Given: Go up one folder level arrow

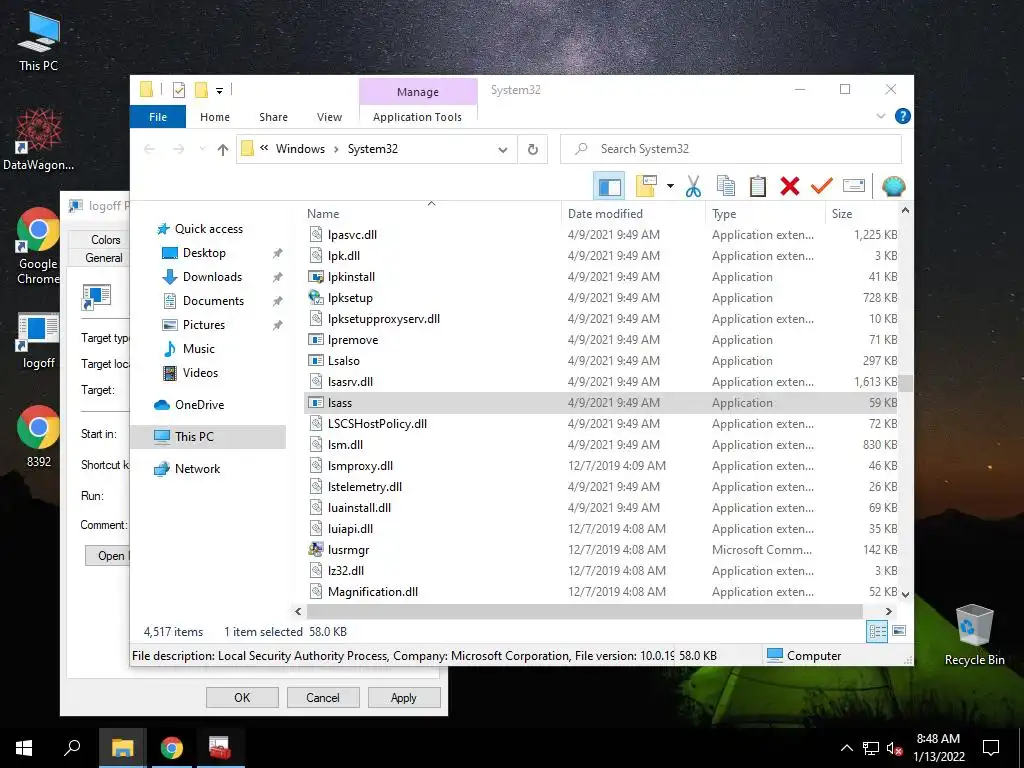Looking at the screenshot, I should pyautogui.click(x=223, y=150).
